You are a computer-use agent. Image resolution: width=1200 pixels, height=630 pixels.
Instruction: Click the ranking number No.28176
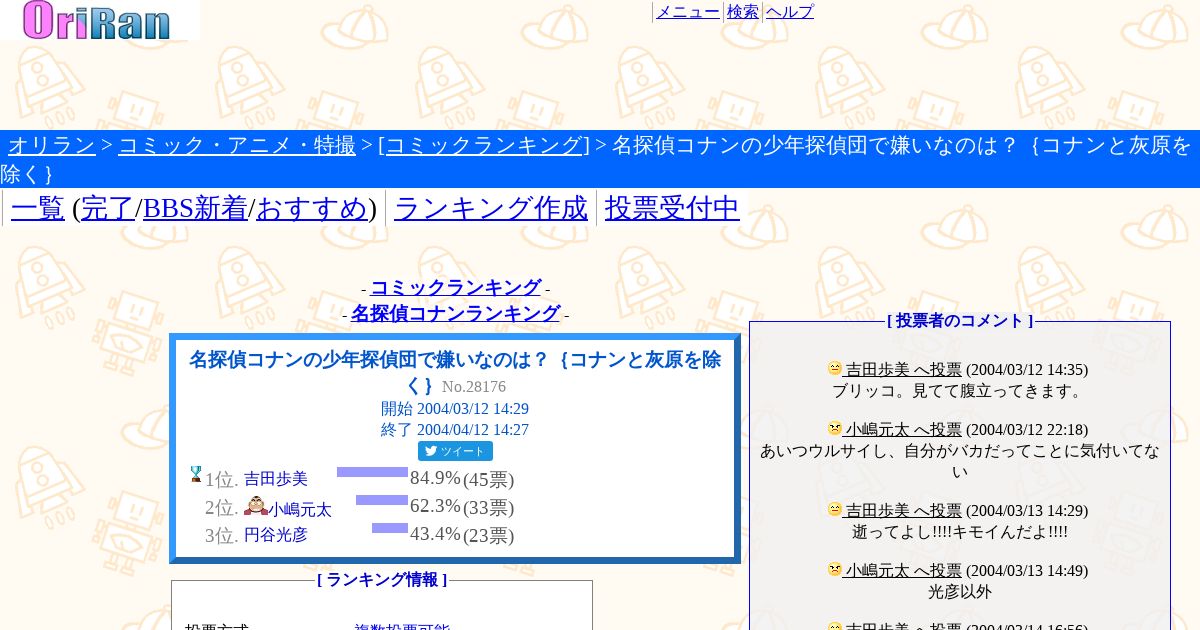[474, 387]
